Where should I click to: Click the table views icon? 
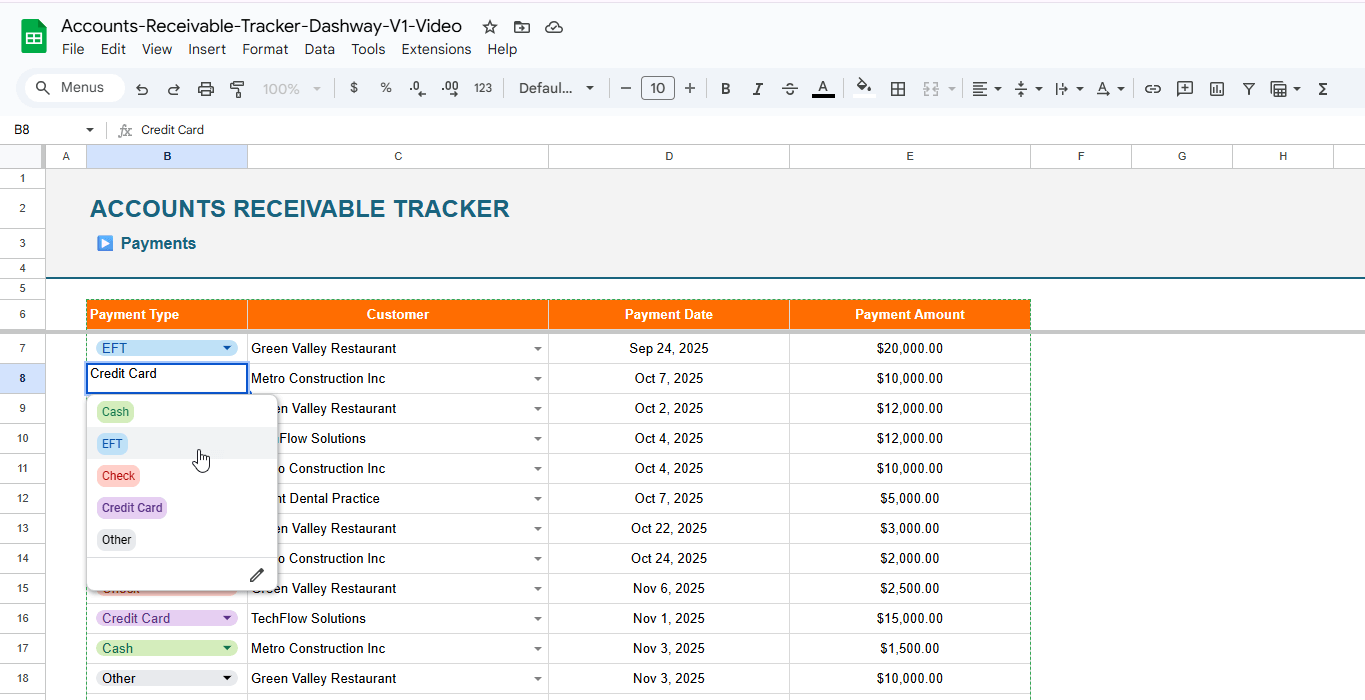pyautogui.click(x=1285, y=89)
